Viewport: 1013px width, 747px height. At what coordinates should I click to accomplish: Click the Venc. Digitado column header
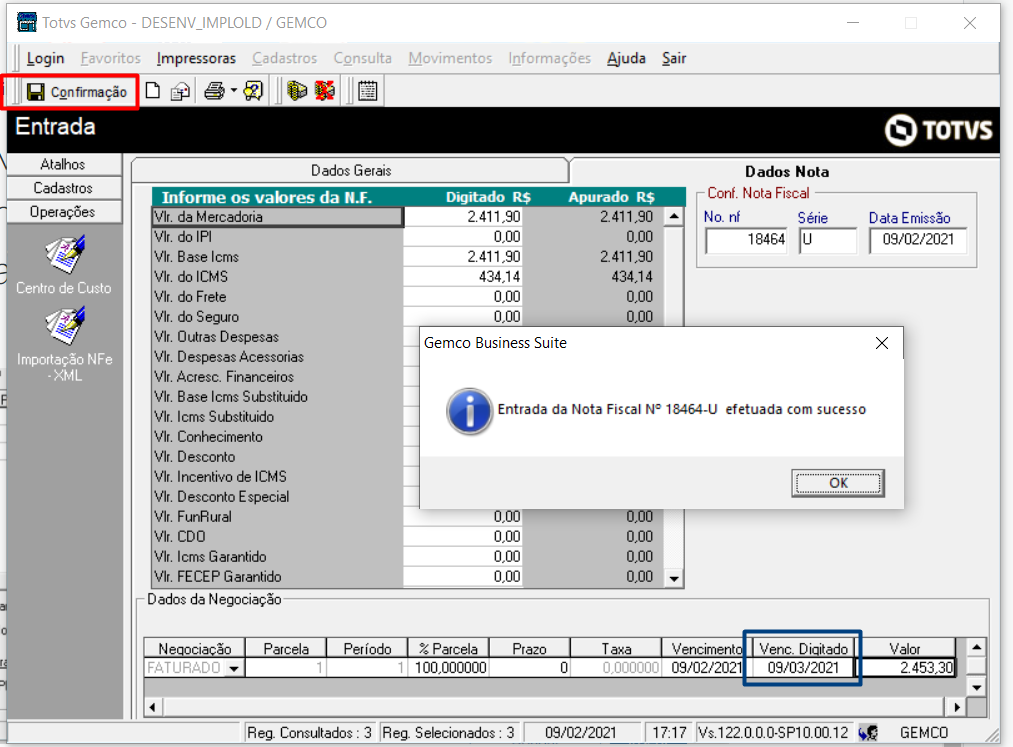coord(803,648)
